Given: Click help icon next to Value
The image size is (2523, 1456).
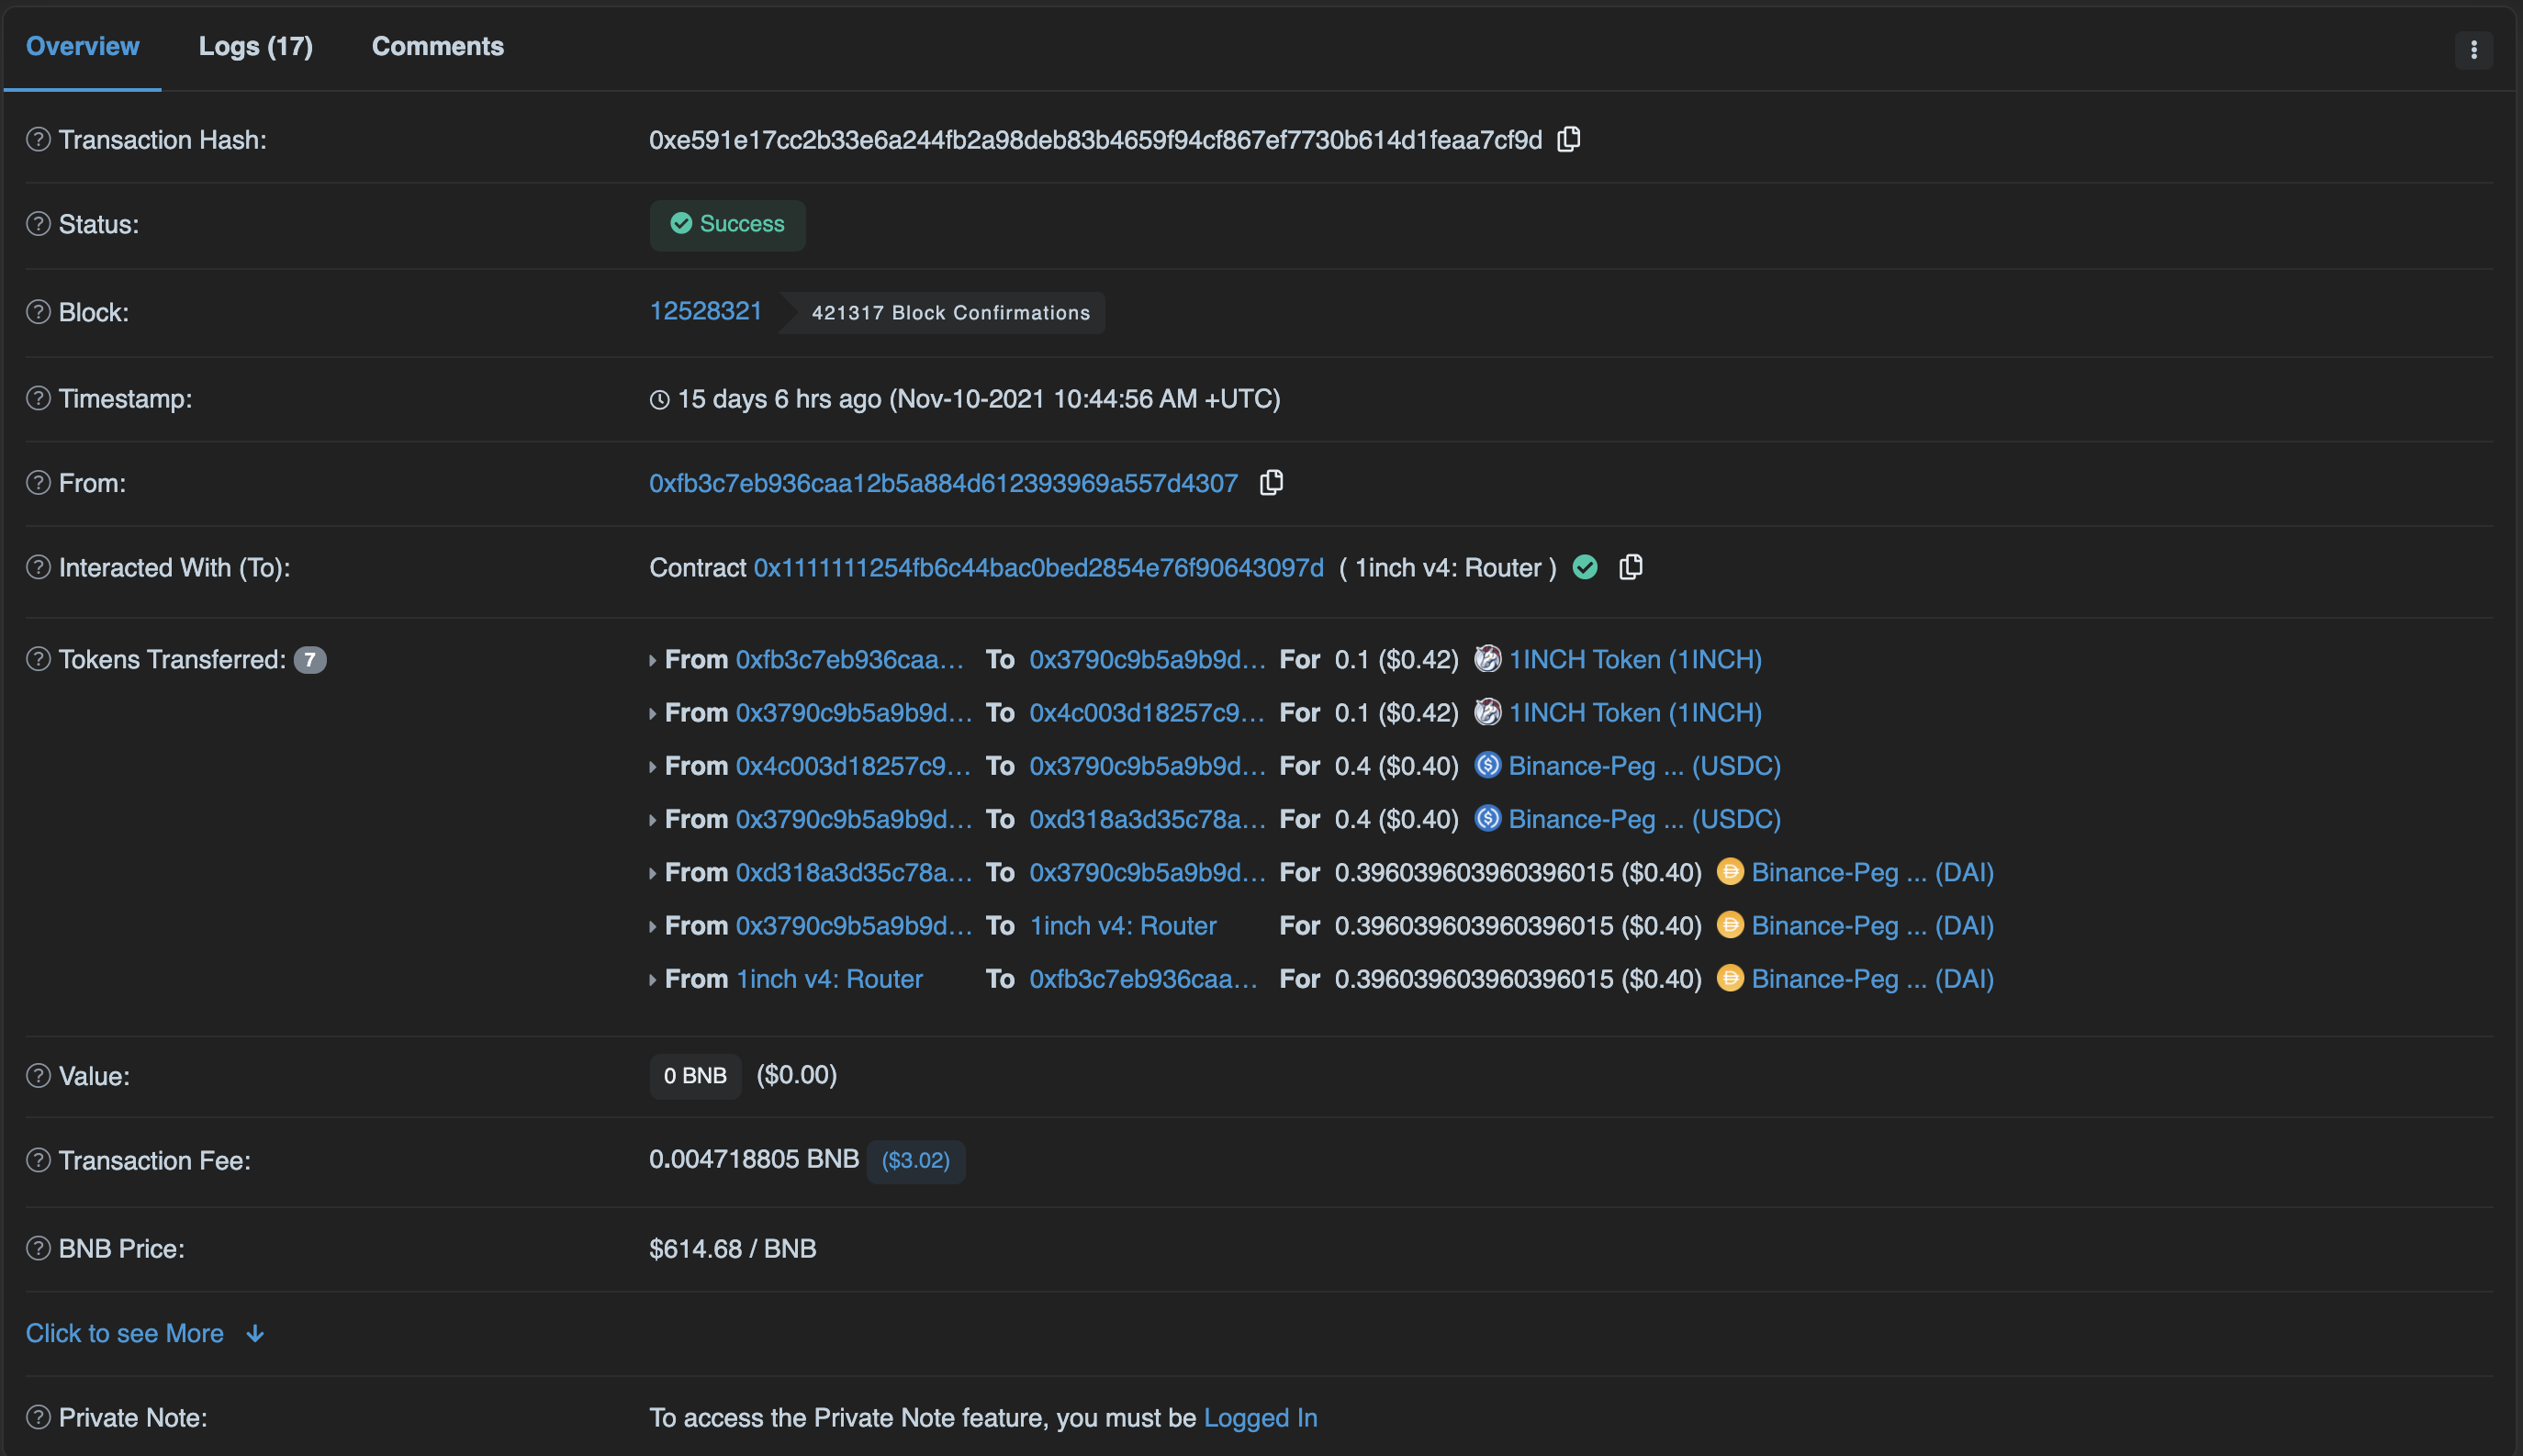Looking at the screenshot, I should (x=38, y=1076).
